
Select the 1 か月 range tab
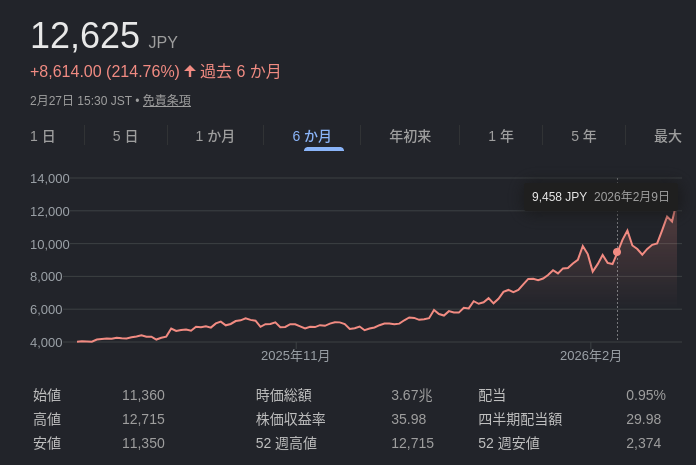(215, 136)
